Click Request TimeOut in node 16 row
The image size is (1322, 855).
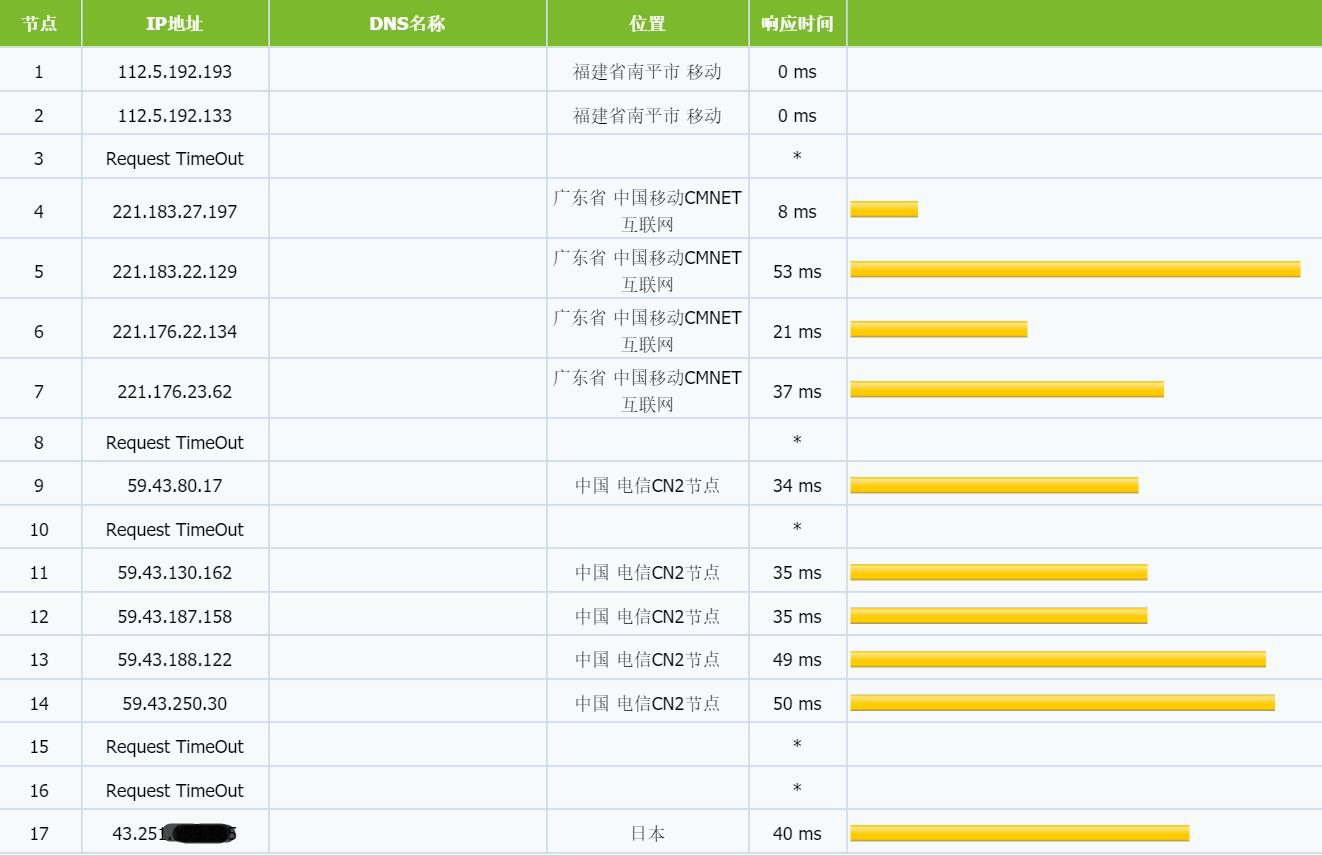point(175,791)
